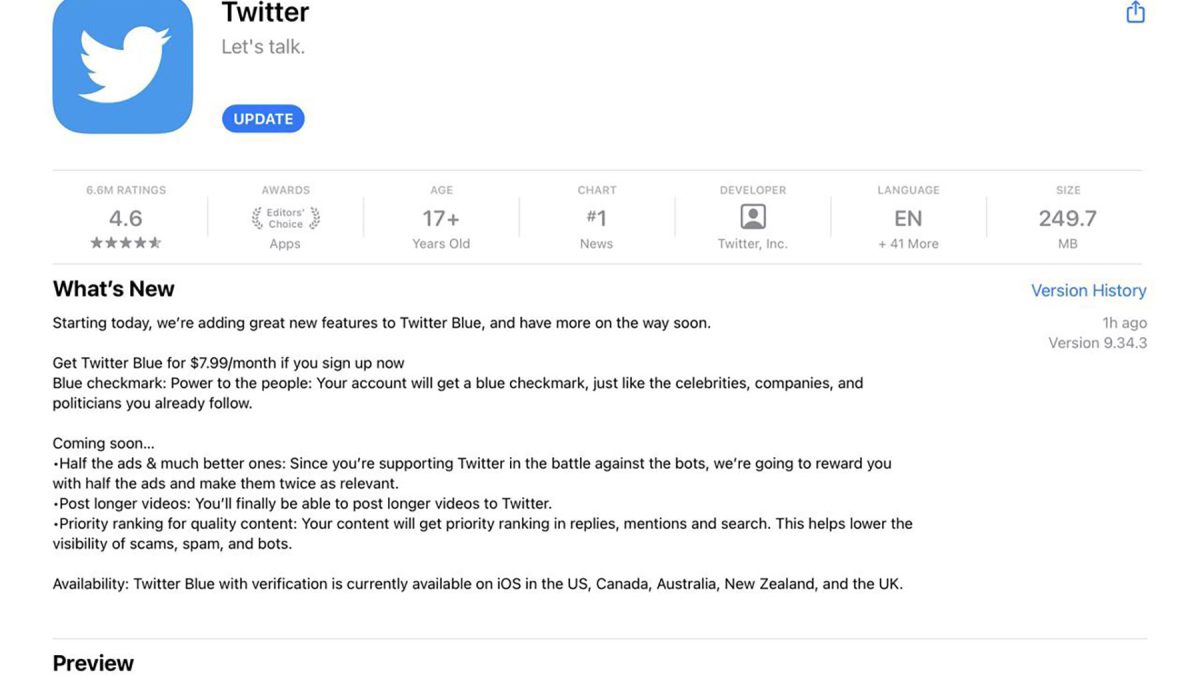Tap the EN language info
This screenshot has width=1200, height=675.
[908, 218]
